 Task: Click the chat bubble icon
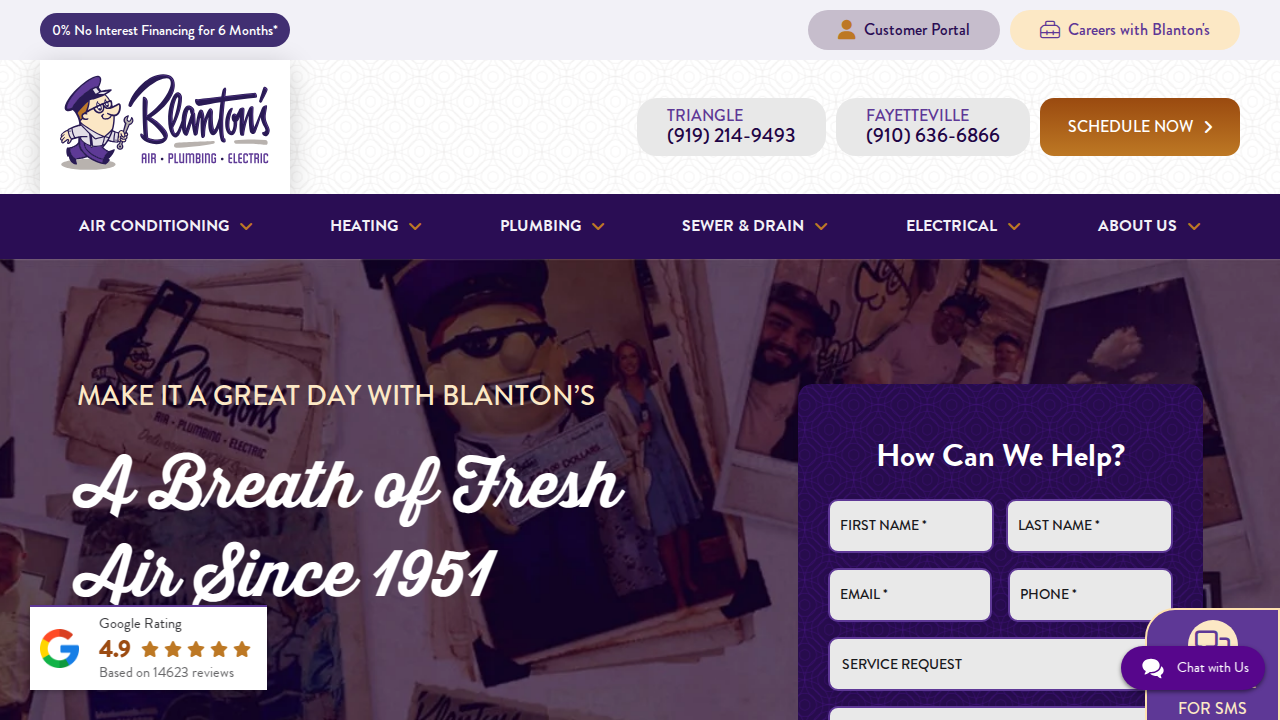click(x=1152, y=668)
